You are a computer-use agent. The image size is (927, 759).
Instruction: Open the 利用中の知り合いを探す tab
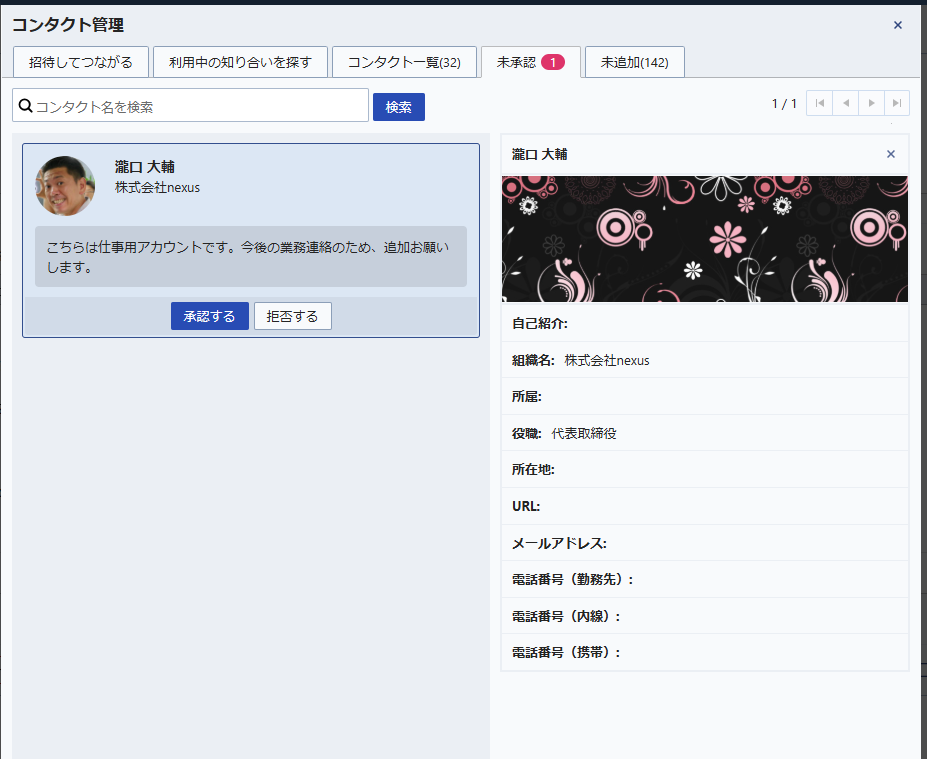pyautogui.click(x=240, y=62)
